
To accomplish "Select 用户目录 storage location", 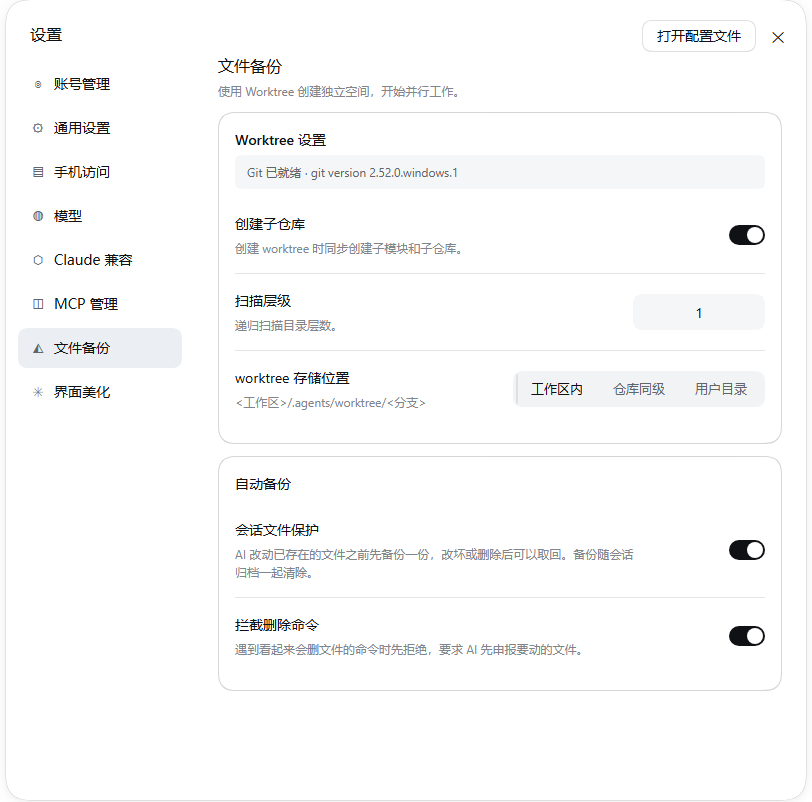I will [720, 389].
